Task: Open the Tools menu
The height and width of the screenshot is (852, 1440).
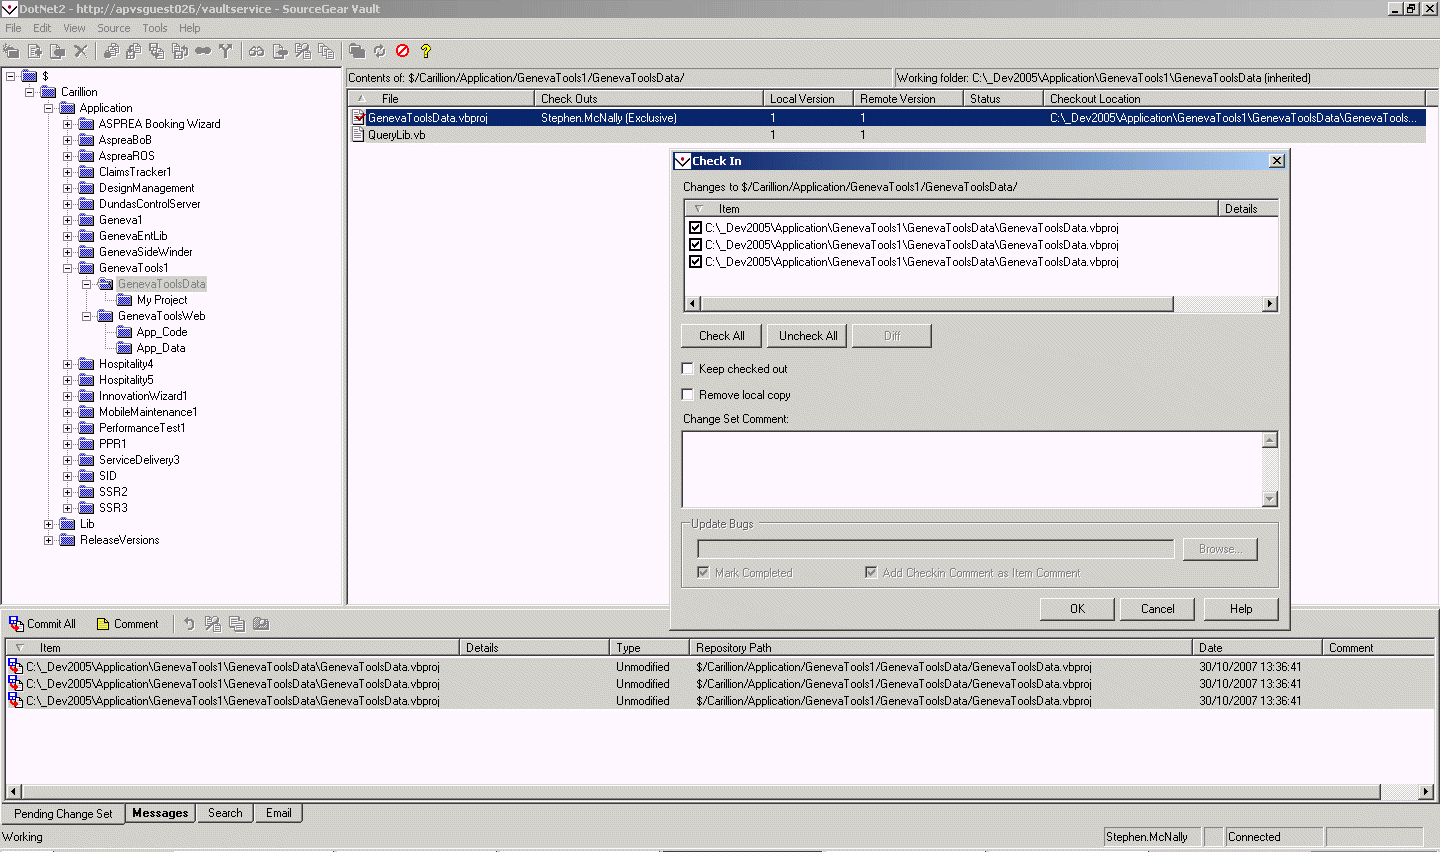Action: [x=155, y=28]
